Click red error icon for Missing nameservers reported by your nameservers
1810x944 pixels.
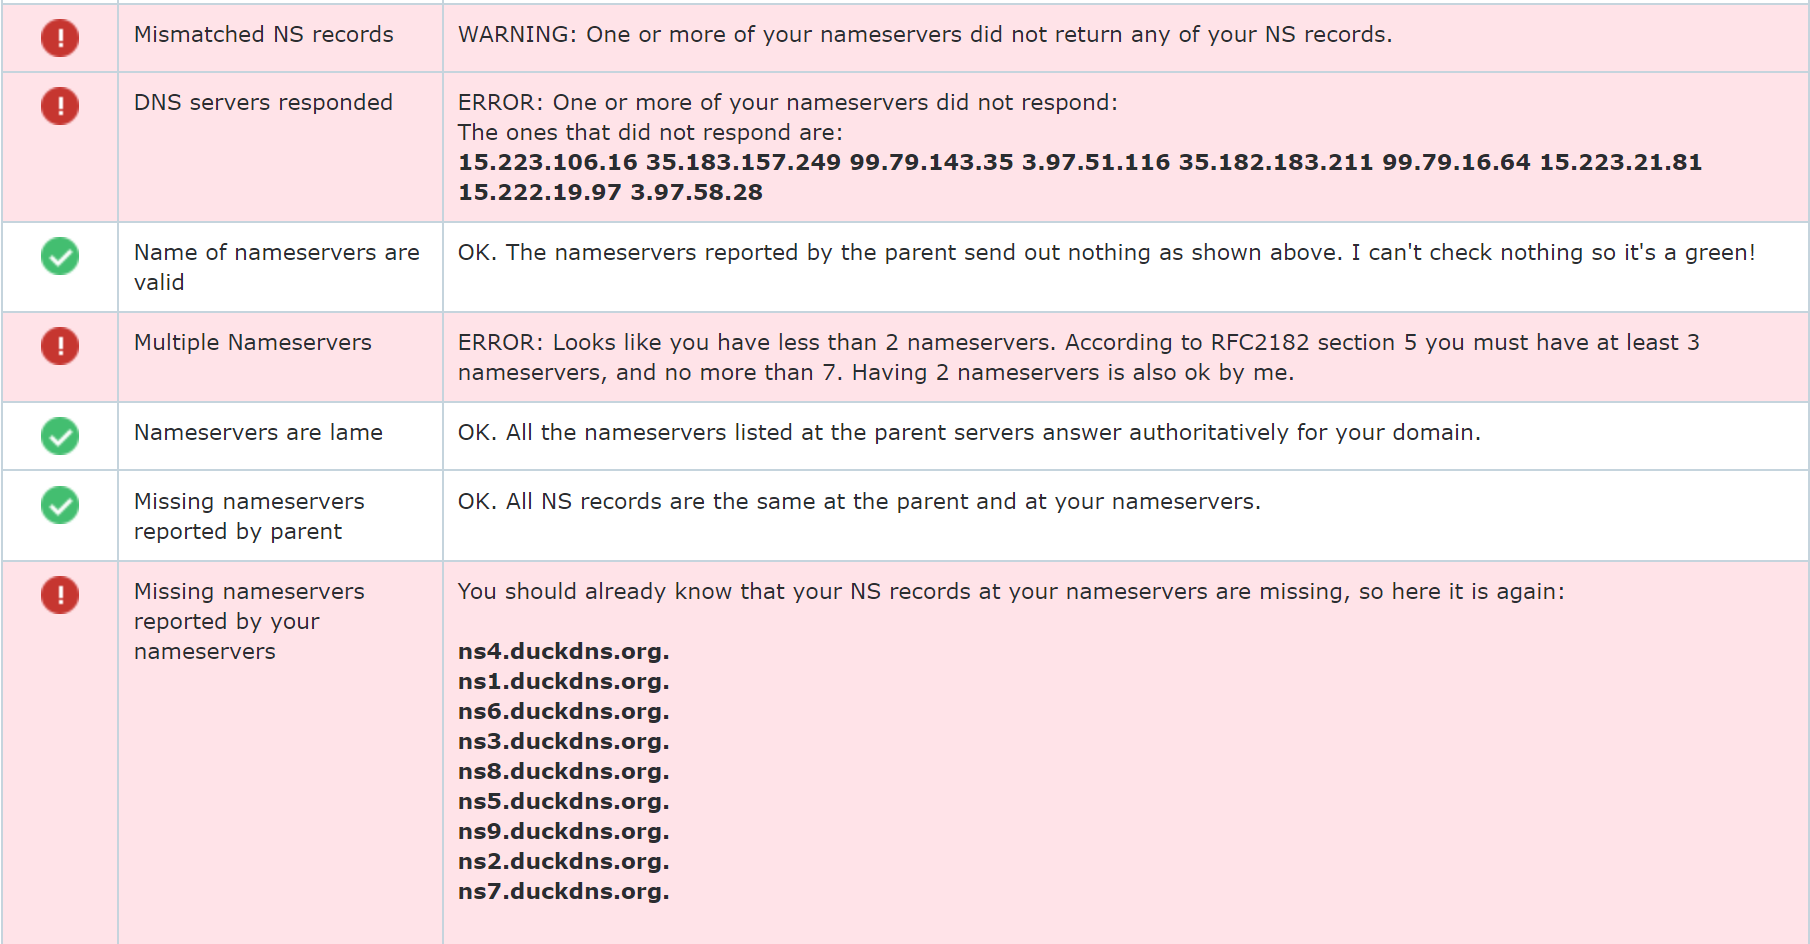coord(60,595)
